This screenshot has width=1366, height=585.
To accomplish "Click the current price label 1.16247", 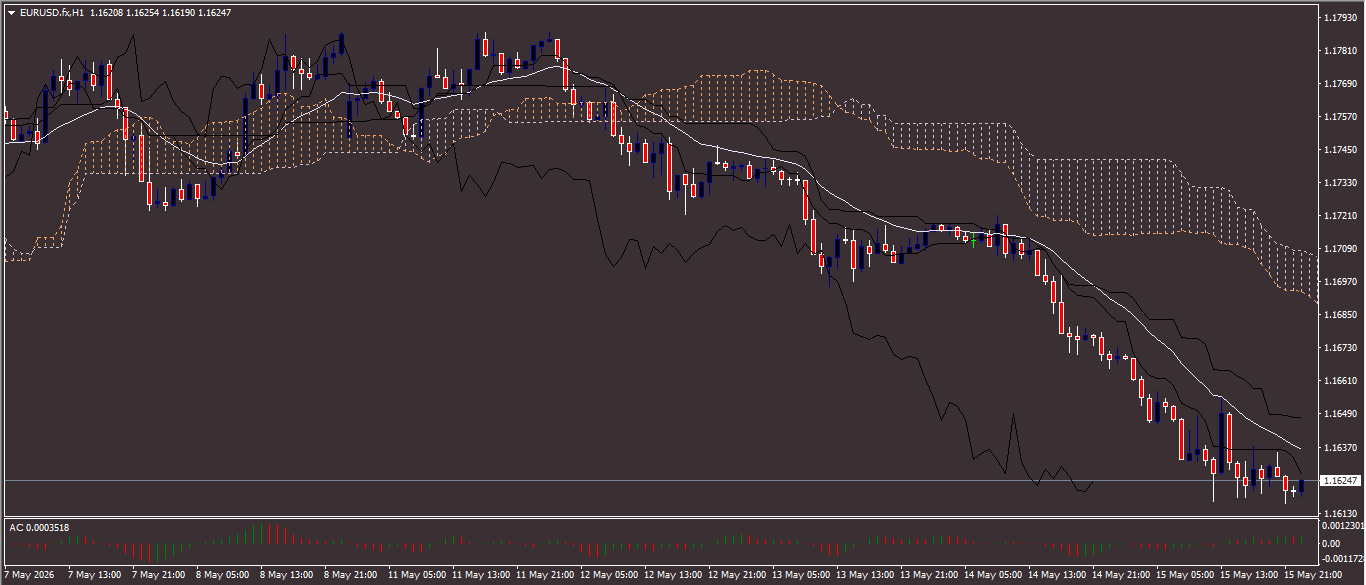I will coord(1340,481).
